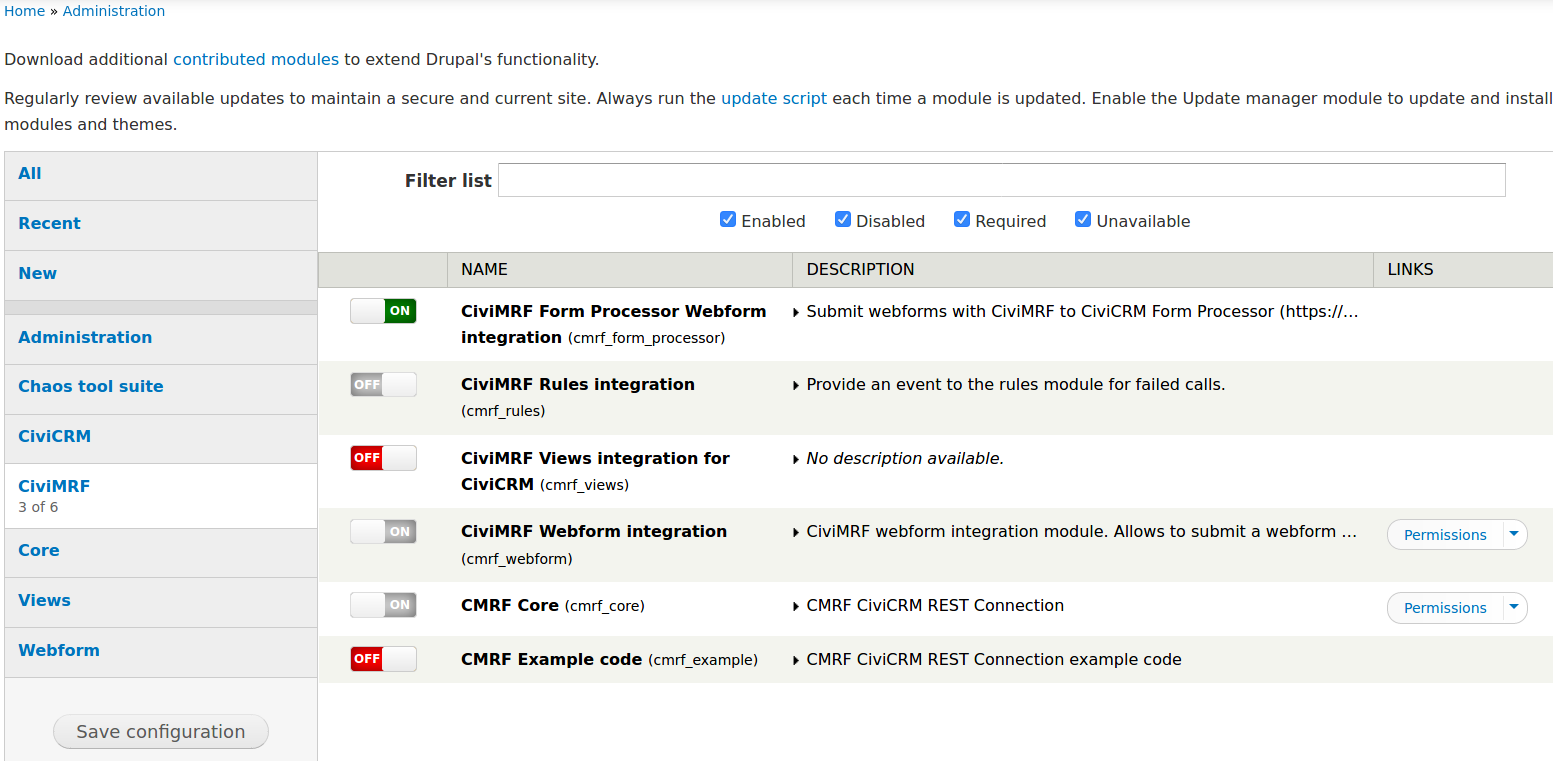This screenshot has height=761, width=1553.
Task: Toggle the Required filter checkbox
Action: pyautogui.click(x=962, y=220)
